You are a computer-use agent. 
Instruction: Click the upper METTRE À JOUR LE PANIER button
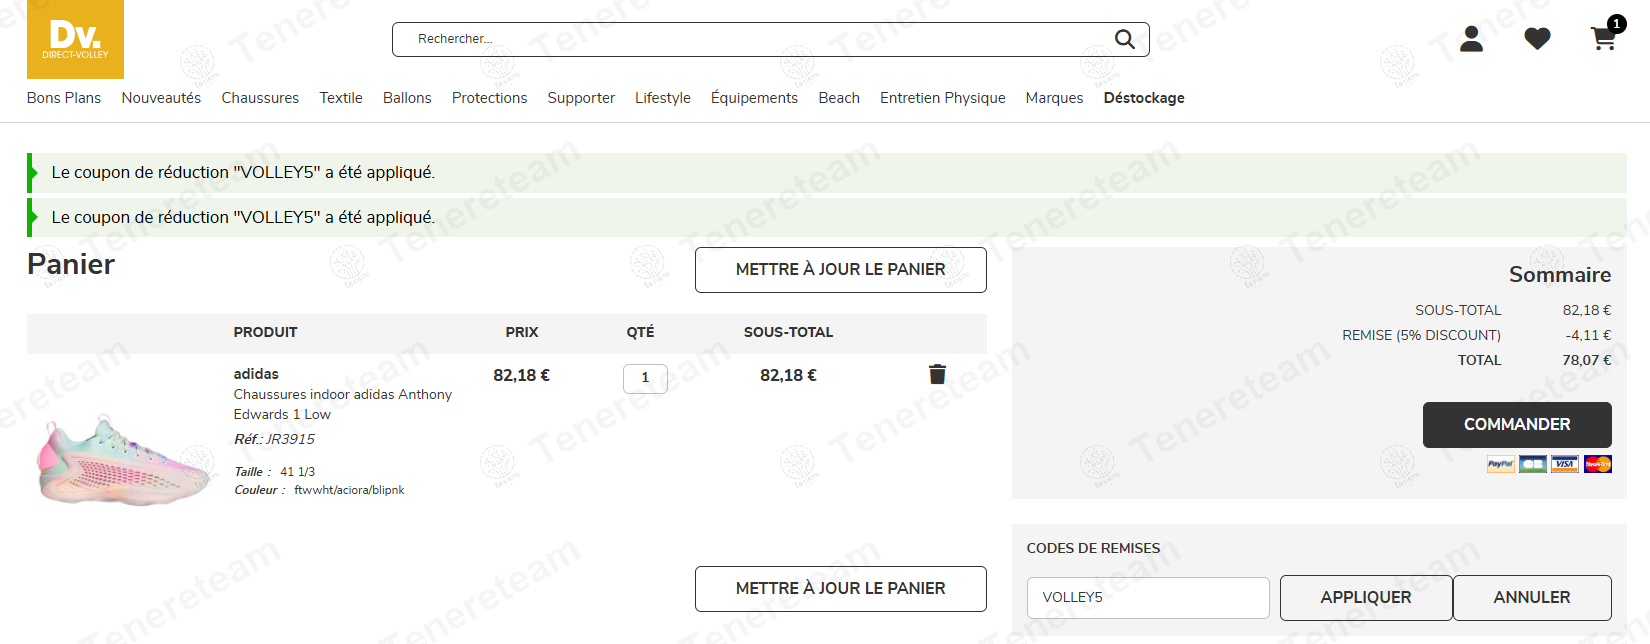click(x=841, y=270)
